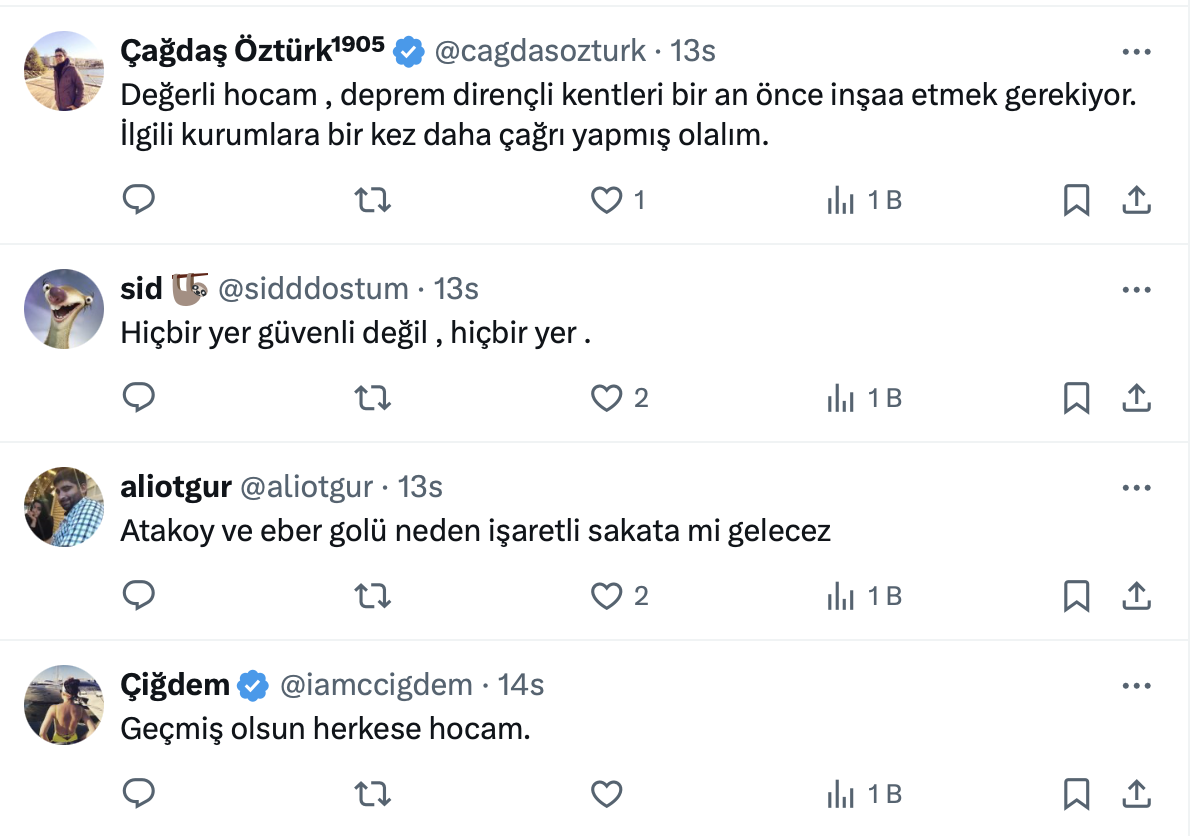
Task: Open the 14s timestamp on Çiğdem's tweet
Action: [x=520, y=685]
